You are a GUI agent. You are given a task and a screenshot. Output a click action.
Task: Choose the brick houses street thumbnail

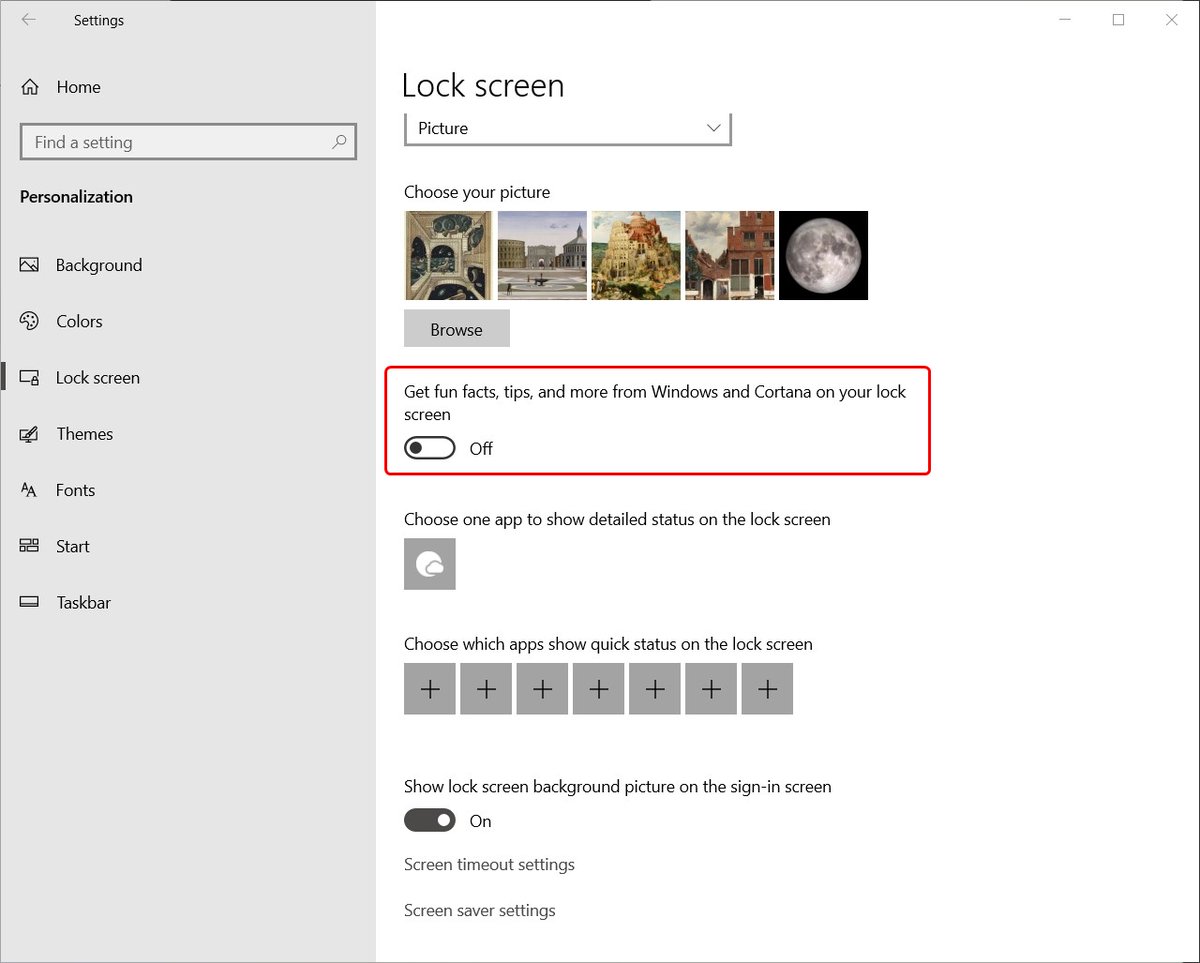(x=730, y=255)
